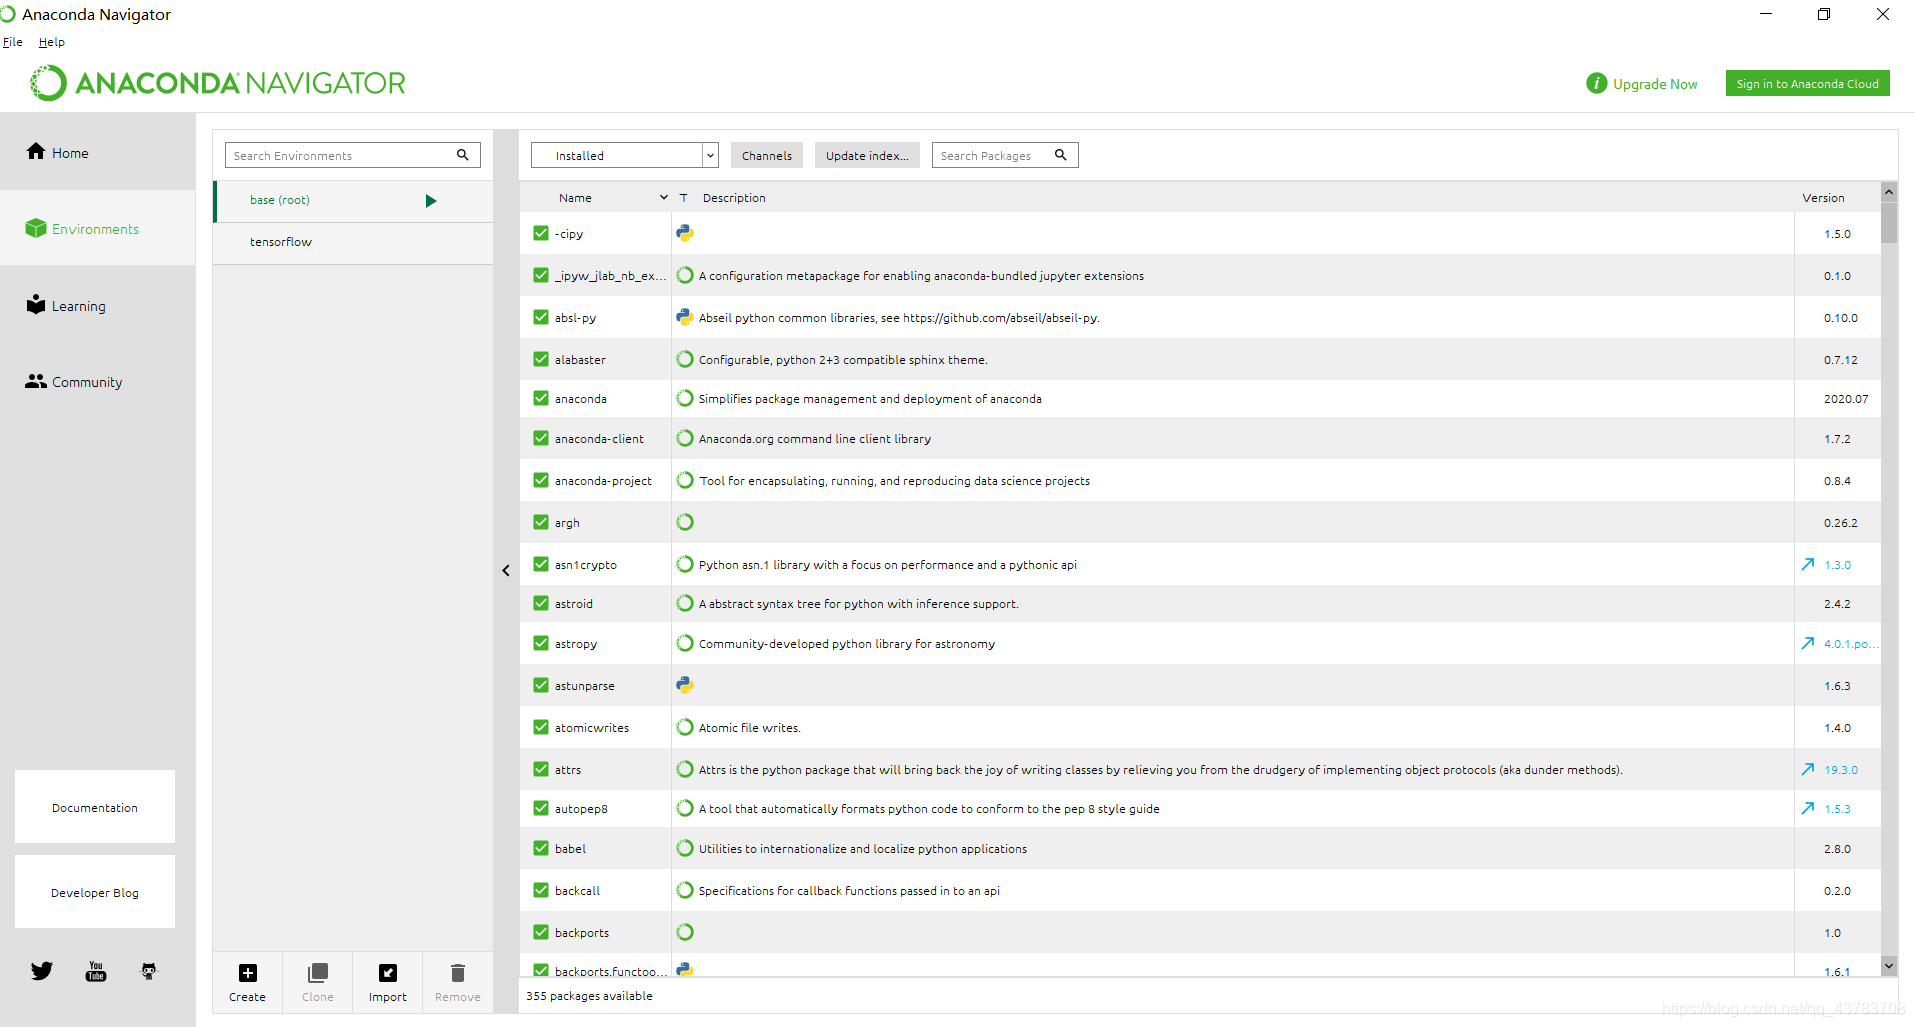Open the File menu
Screen dimensions: 1915x1027
coord(13,42)
